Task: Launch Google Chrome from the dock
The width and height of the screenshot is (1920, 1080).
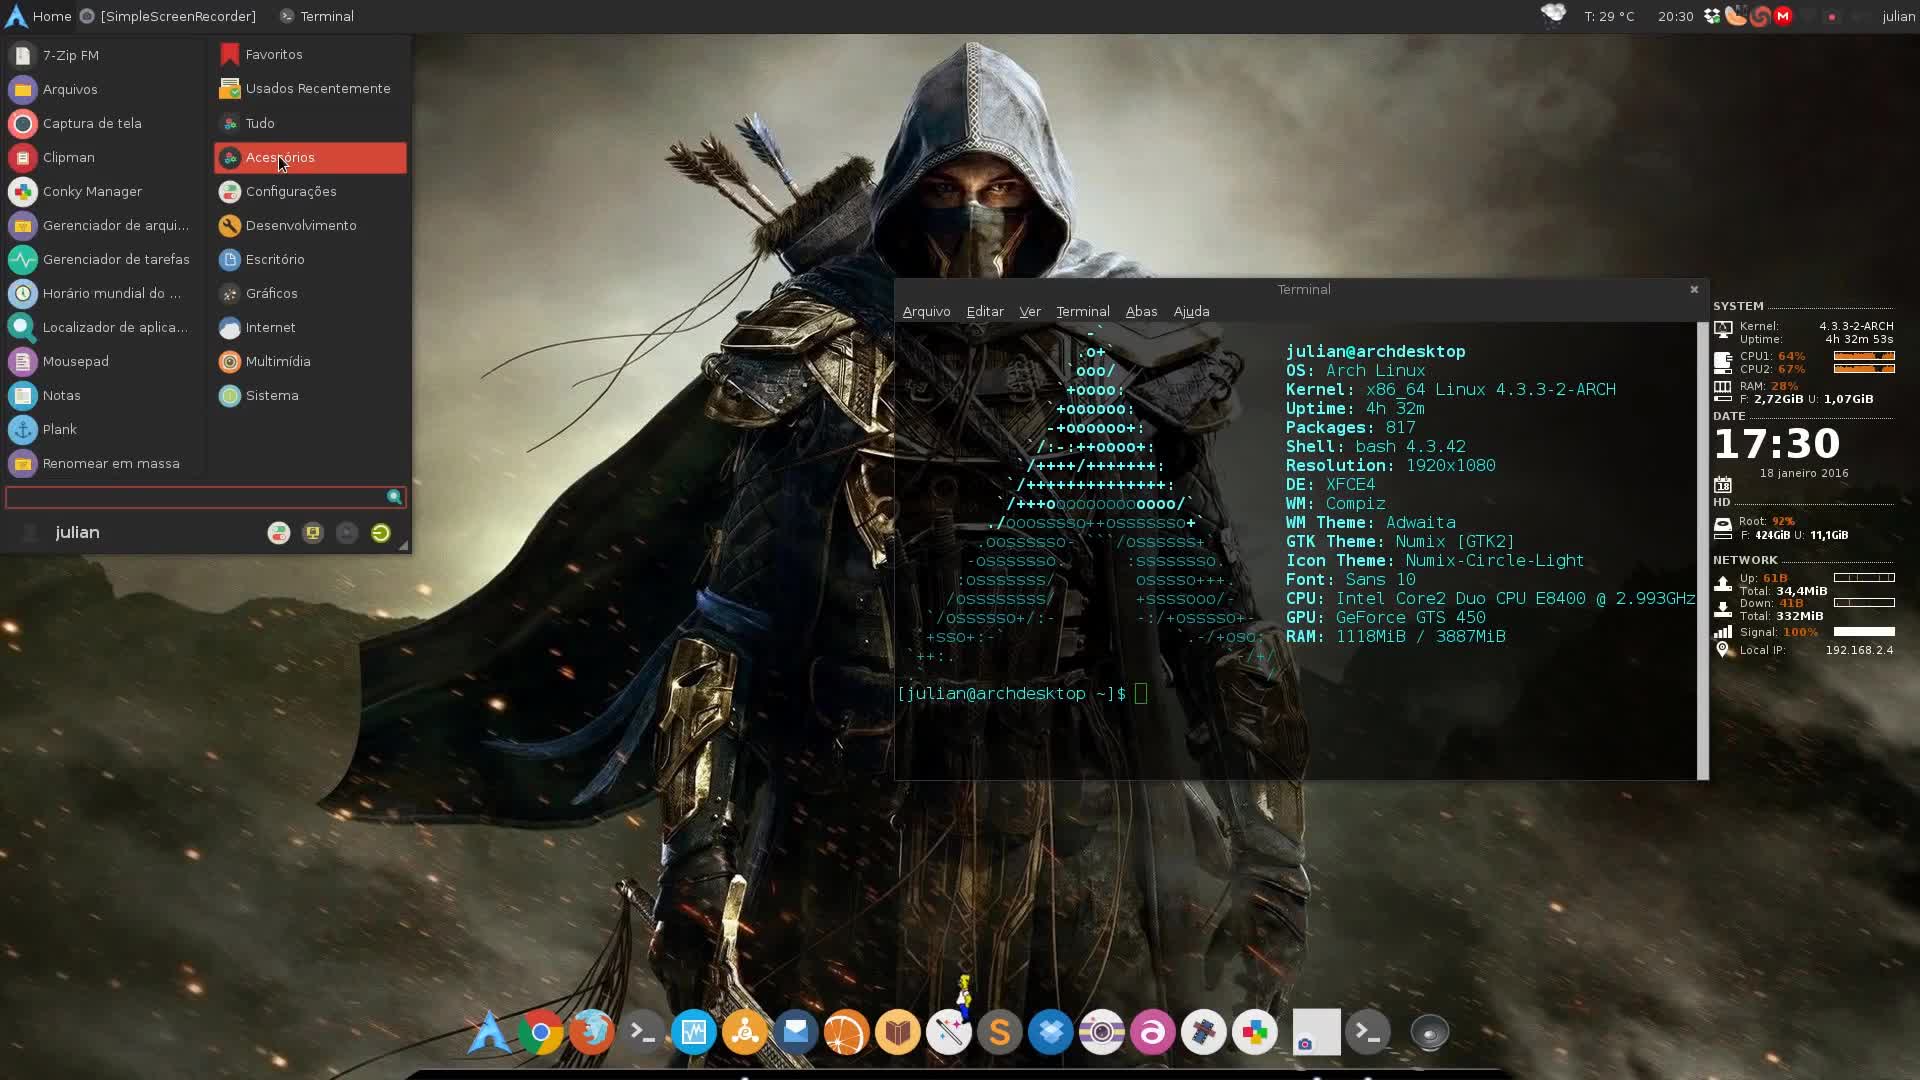Action: click(540, 1032)
